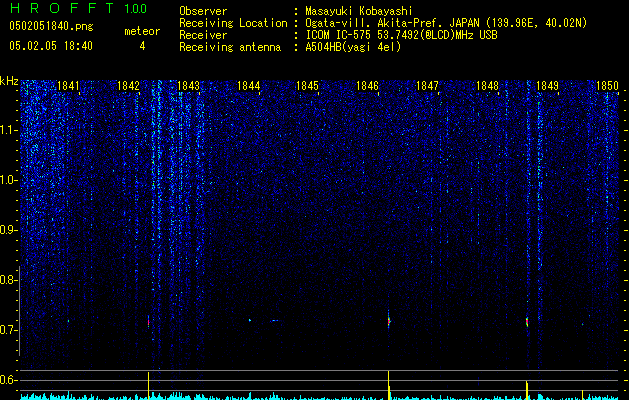Viewport: 629px width, 400px height.
Task: Click the 1841 time axis label
Action: coord(68,86)
